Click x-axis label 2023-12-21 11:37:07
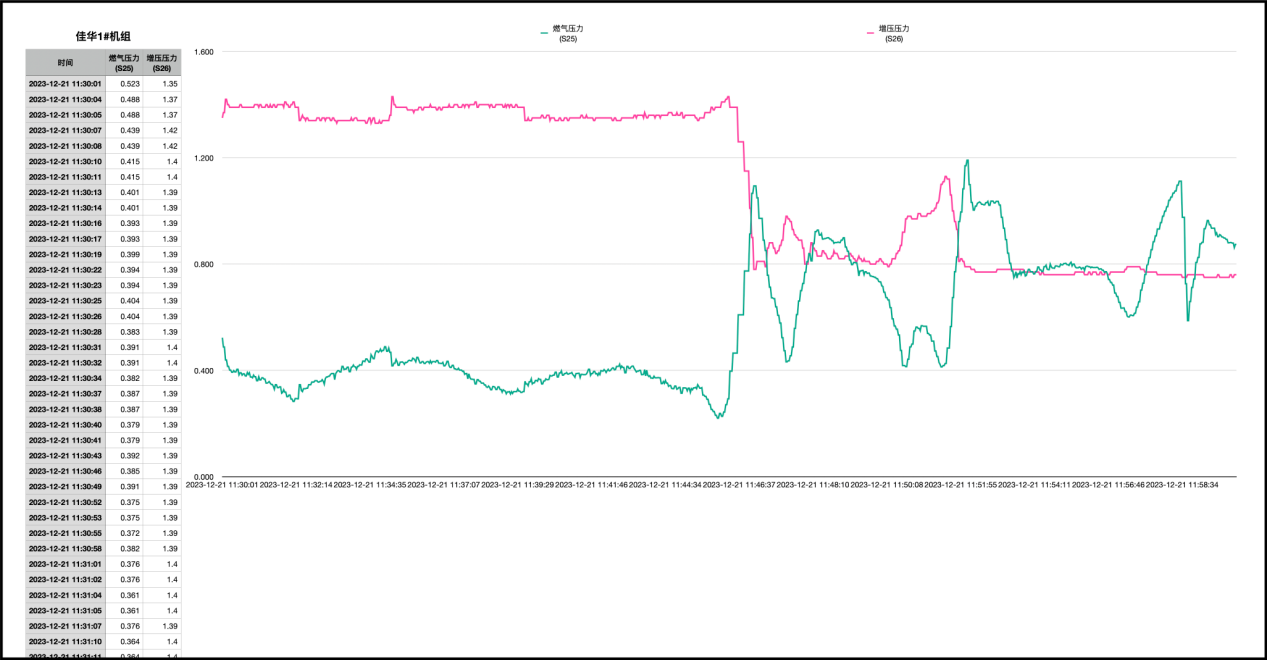The height and width of the screenshot is (660, 1267). tap(444, 485)
